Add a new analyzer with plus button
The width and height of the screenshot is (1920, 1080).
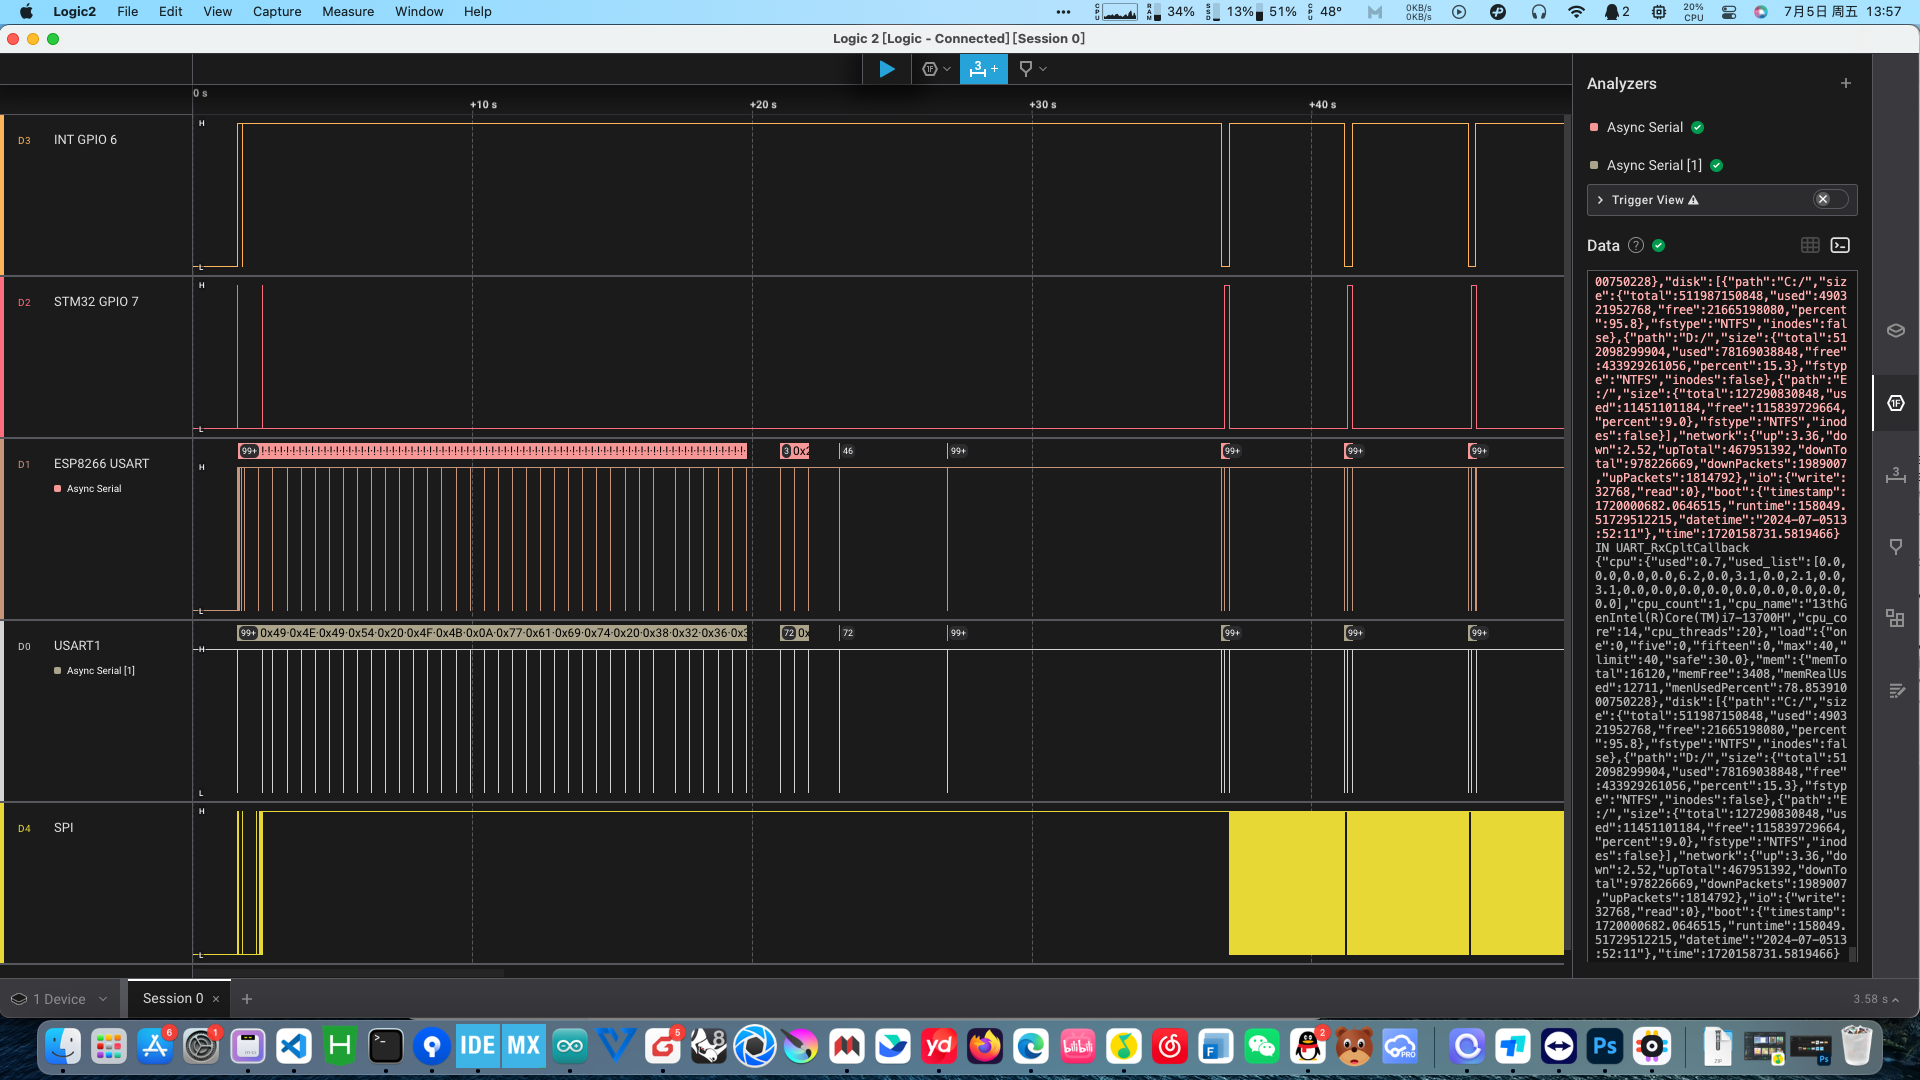[1846, 83]
